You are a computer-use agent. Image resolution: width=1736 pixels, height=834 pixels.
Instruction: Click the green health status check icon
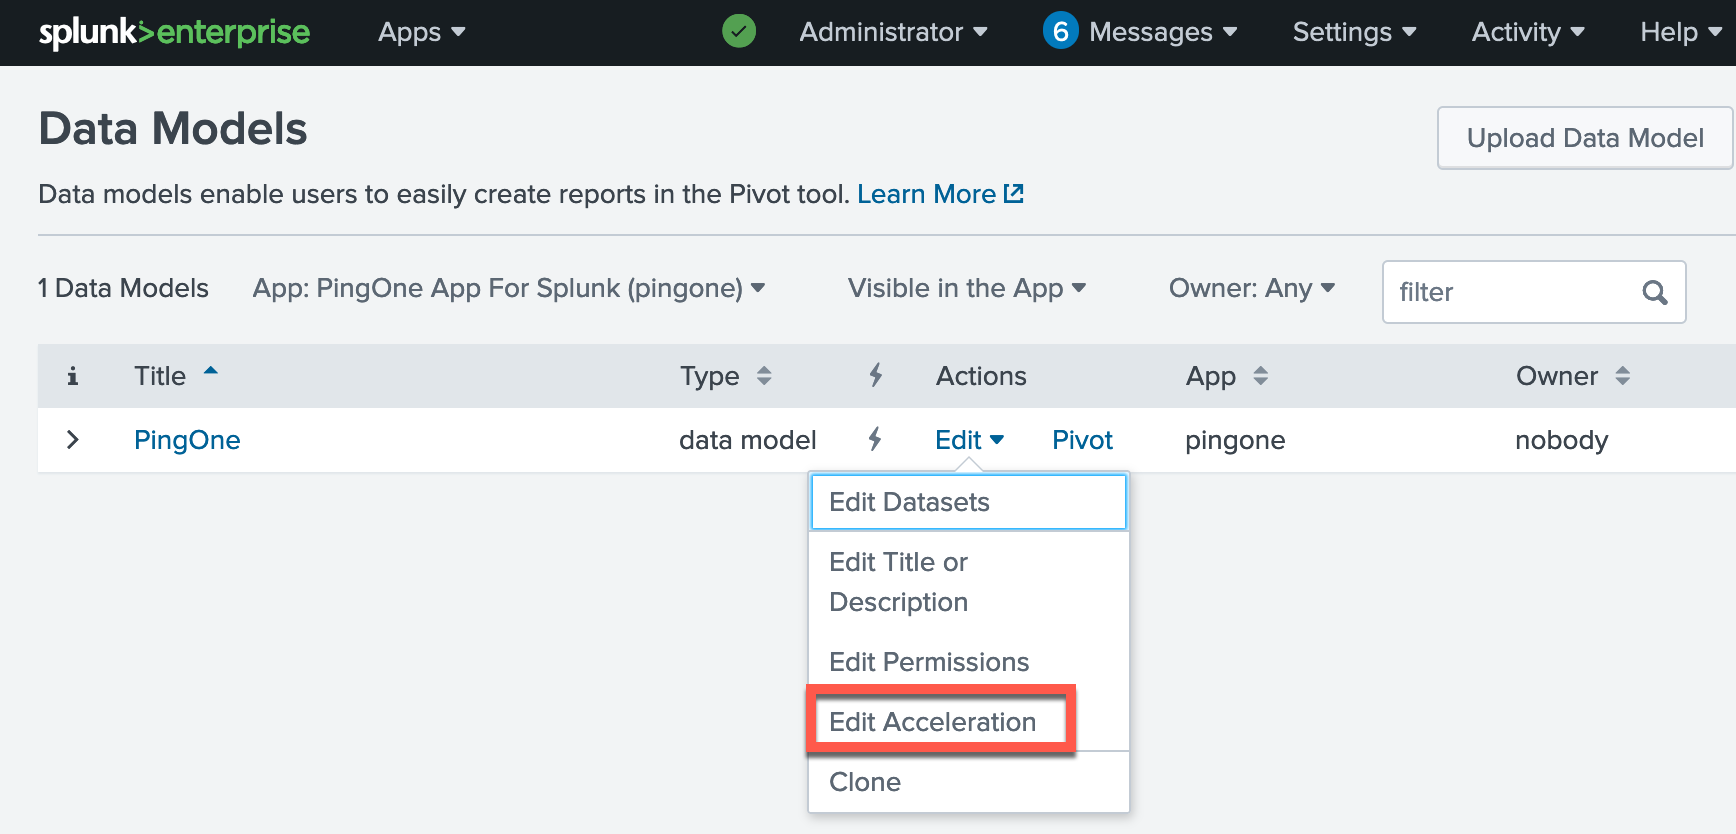coord(739,32)
